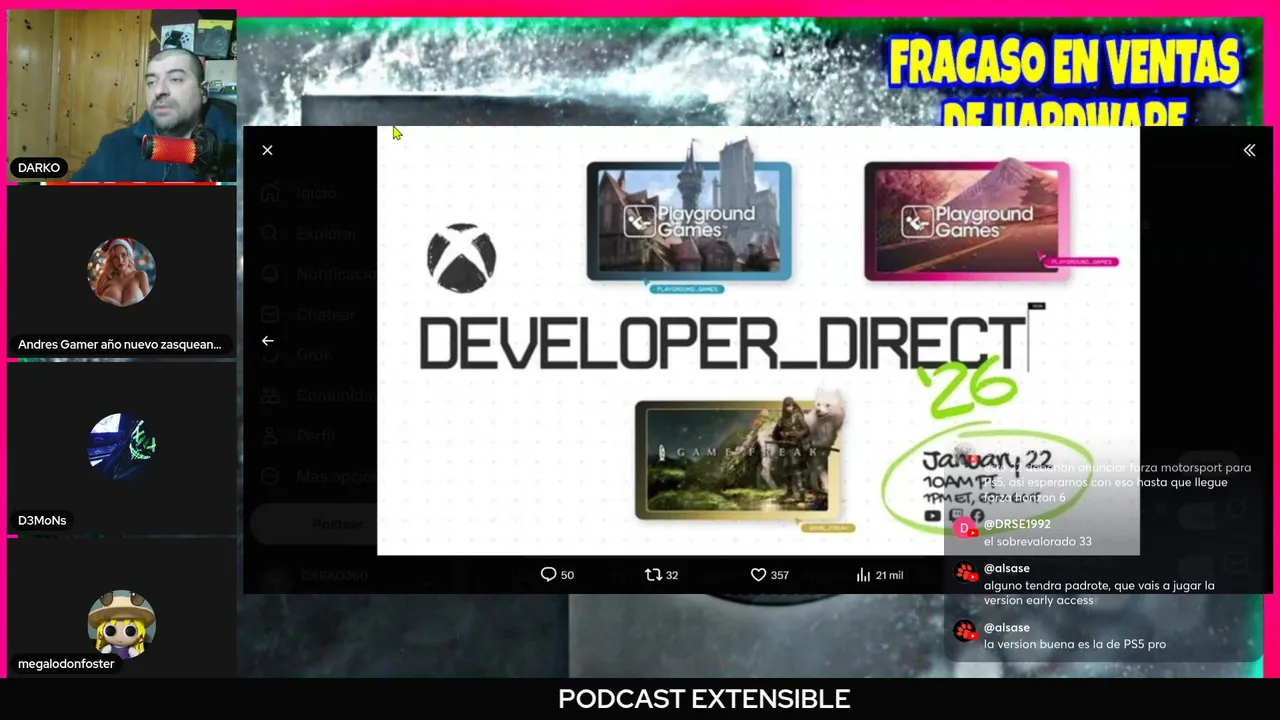Click the megalodonfoster name label
Image resolution: width=1280 pixels, height=720 pixels.
point(66,664)
